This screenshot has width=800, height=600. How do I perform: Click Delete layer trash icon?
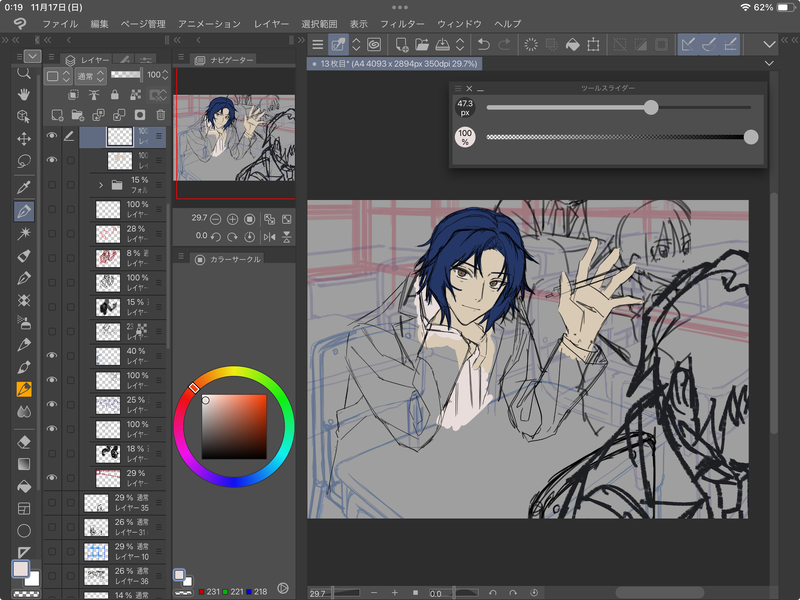pyautogui.click(x=160, y=115)
